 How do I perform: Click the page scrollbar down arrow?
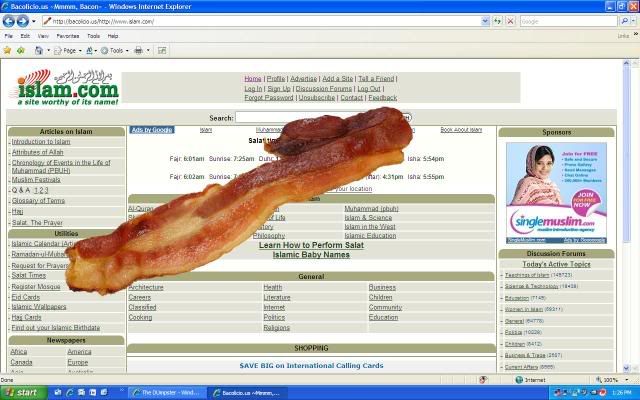click(627, 368)
